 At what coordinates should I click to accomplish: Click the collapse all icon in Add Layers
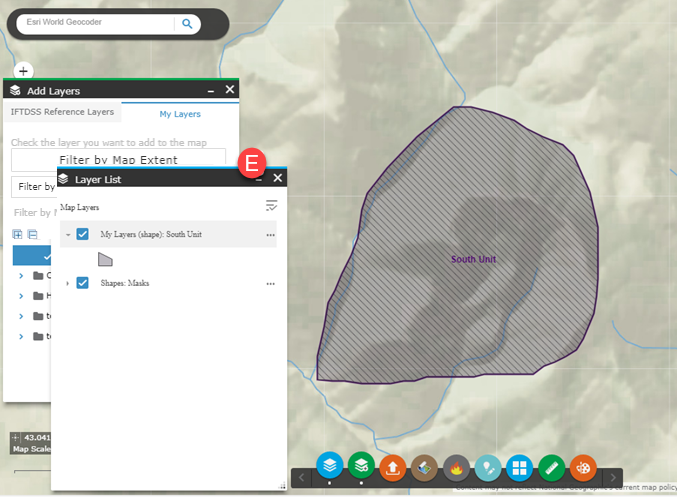[x=32, y=234]
